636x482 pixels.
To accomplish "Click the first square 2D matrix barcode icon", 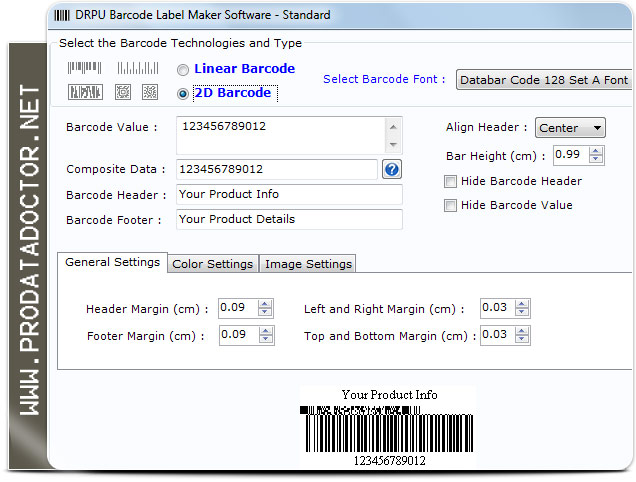I will [123, 92].
